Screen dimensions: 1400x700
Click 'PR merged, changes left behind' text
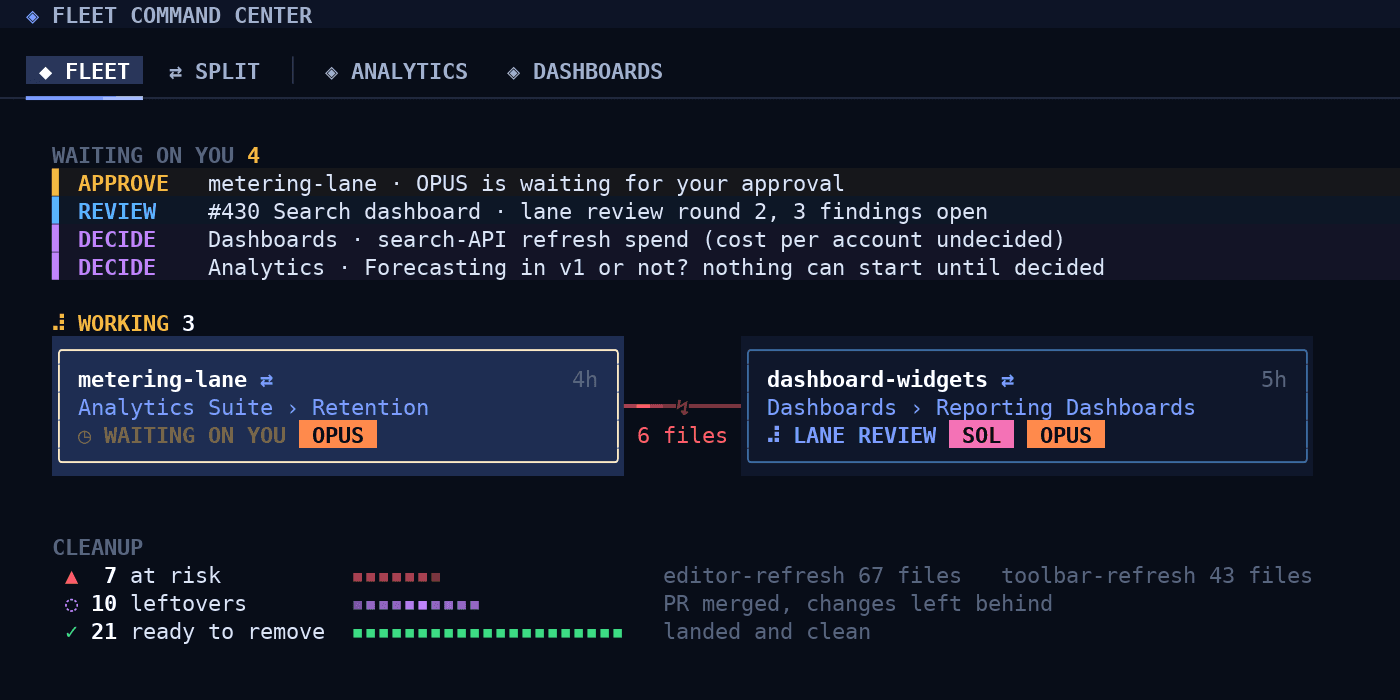pyautogui.click(x=858, y=604)
